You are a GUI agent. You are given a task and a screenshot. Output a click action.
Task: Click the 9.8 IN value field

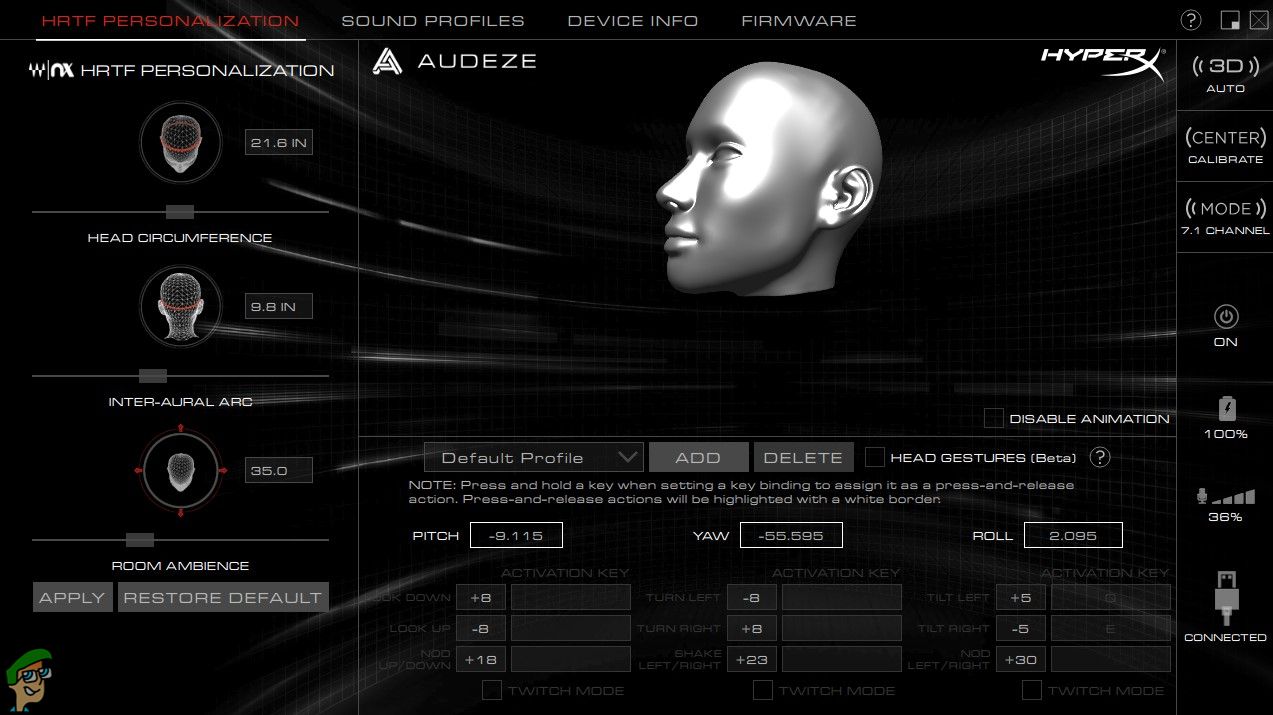(279, 306)
